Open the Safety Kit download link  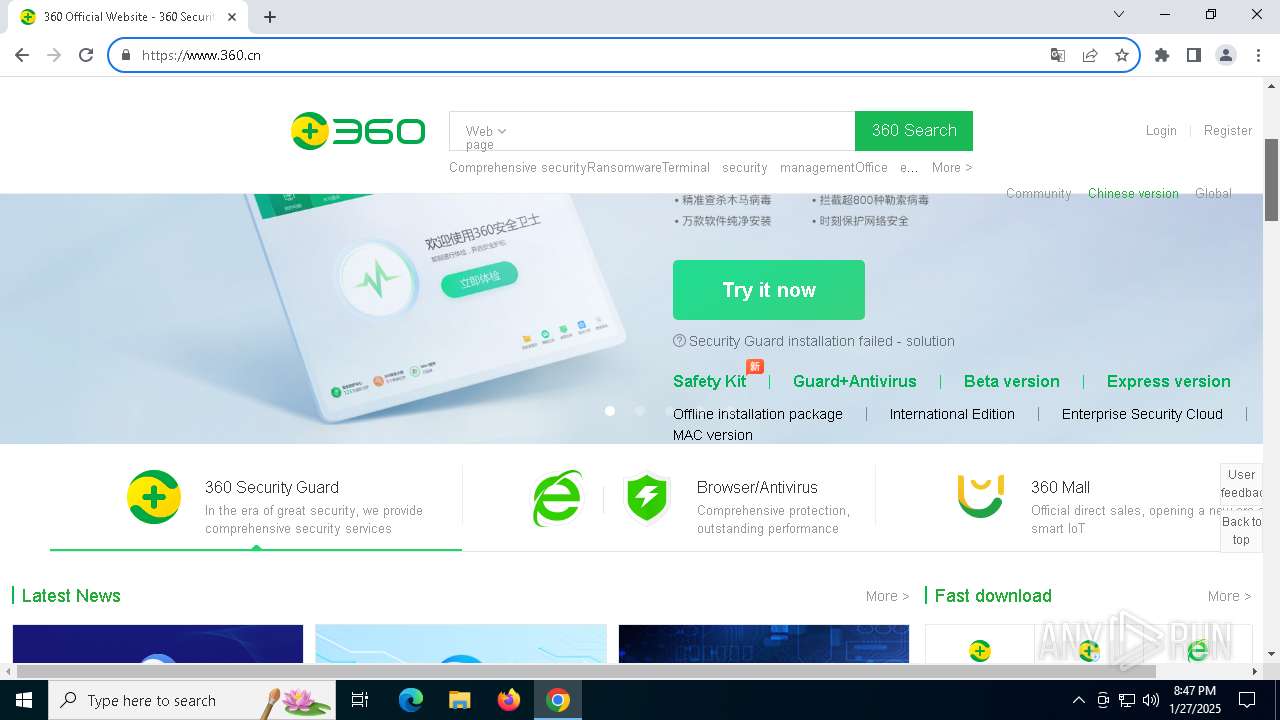coord(710,381)
